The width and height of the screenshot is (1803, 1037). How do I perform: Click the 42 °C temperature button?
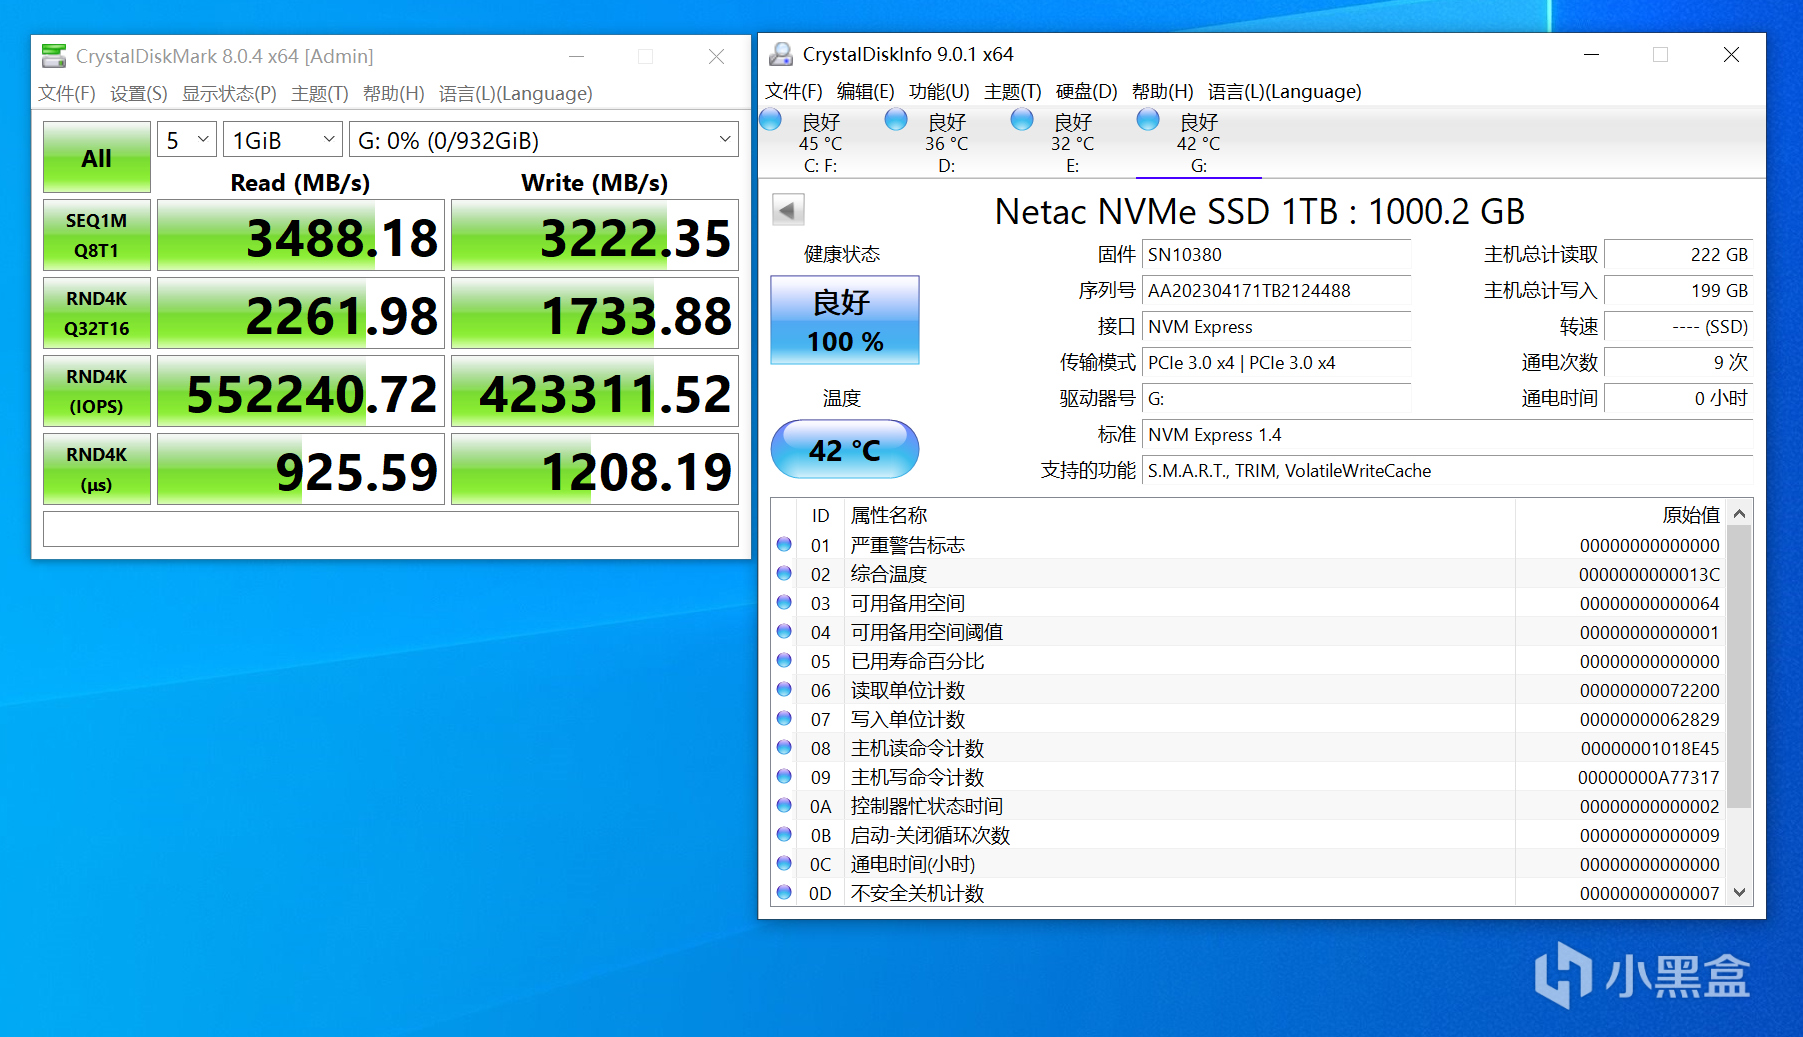[845, 449]
